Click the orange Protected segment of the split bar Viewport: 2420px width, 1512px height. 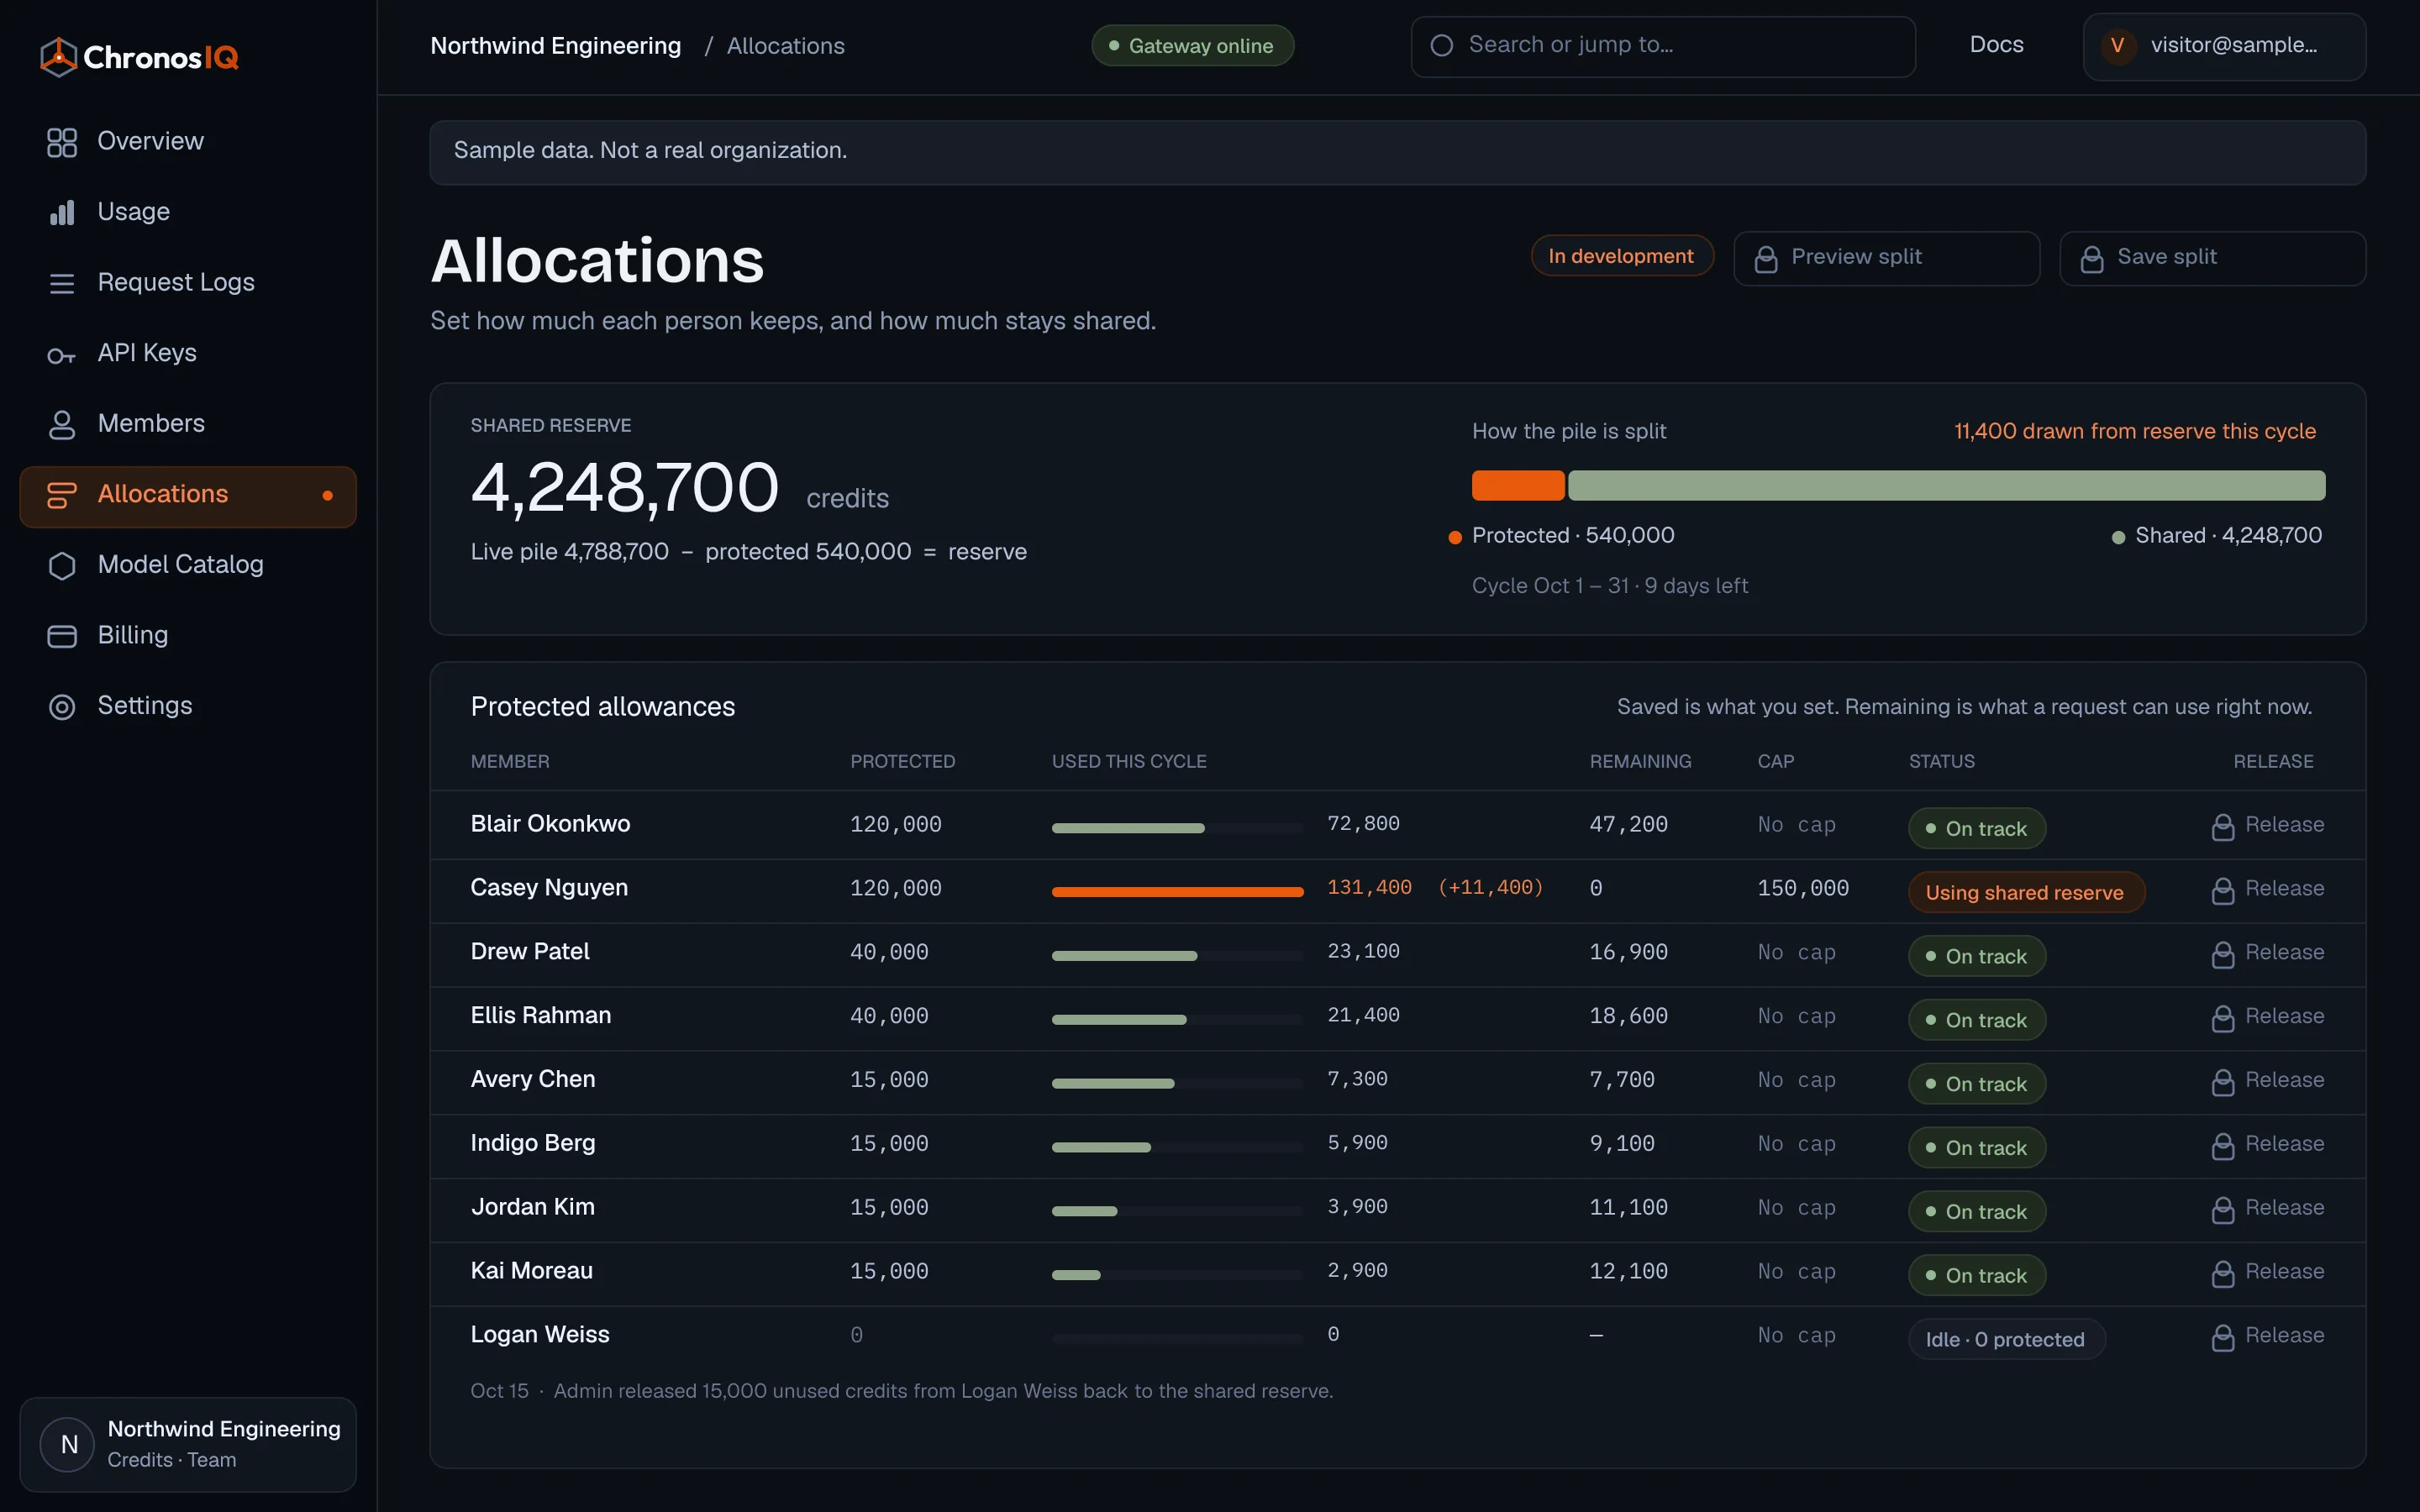pyautogui.click(x=1518, y=486)
